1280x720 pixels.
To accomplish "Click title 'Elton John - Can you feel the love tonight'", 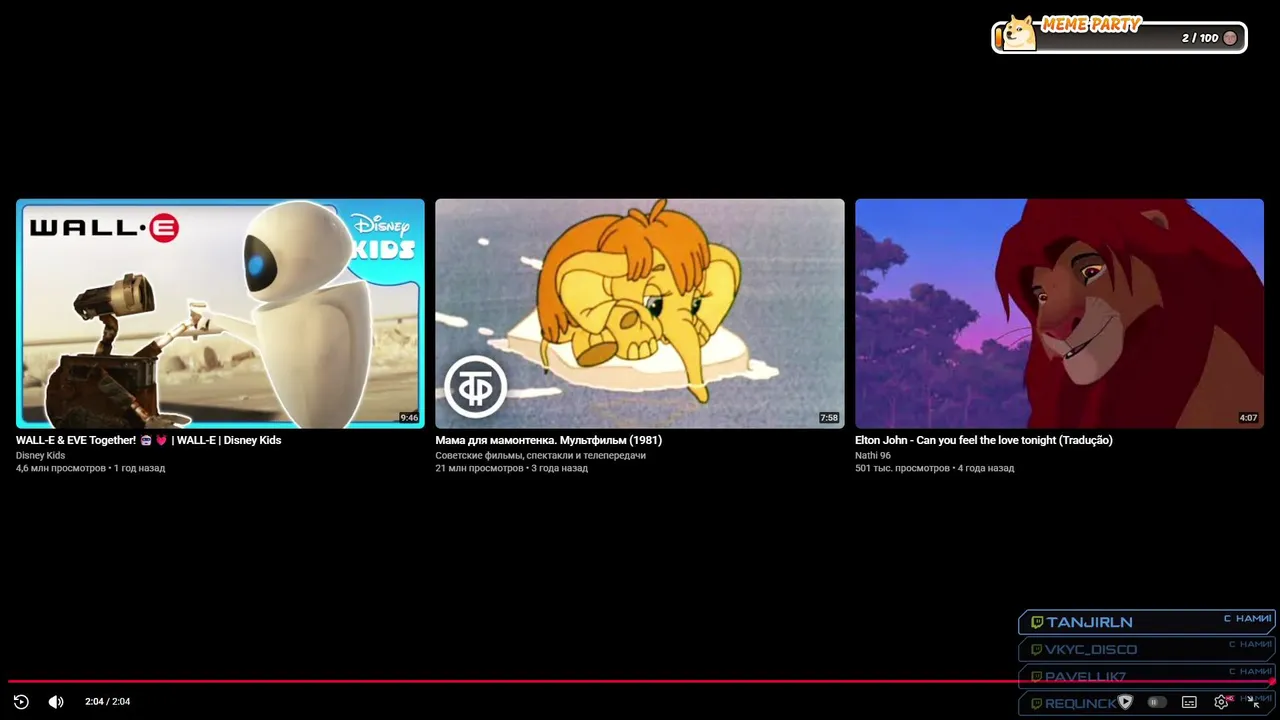I will [984, 440].
